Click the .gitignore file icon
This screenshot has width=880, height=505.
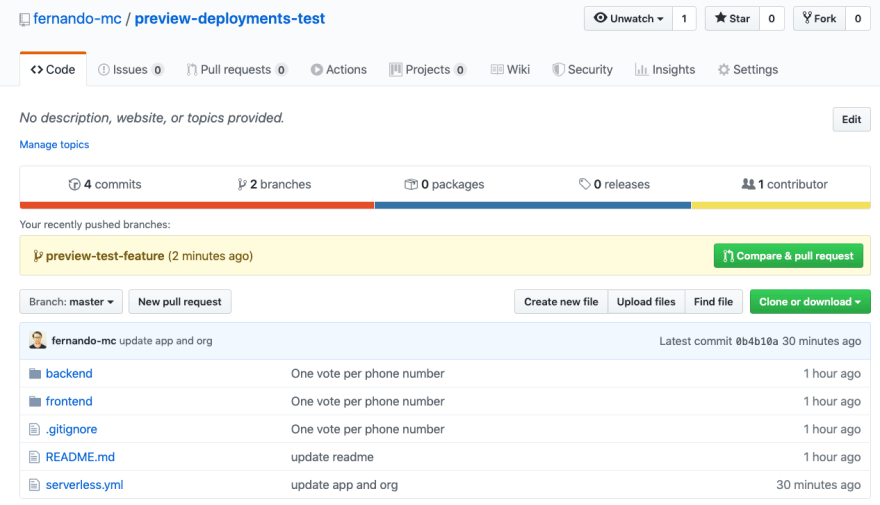[x=34, y=429]
